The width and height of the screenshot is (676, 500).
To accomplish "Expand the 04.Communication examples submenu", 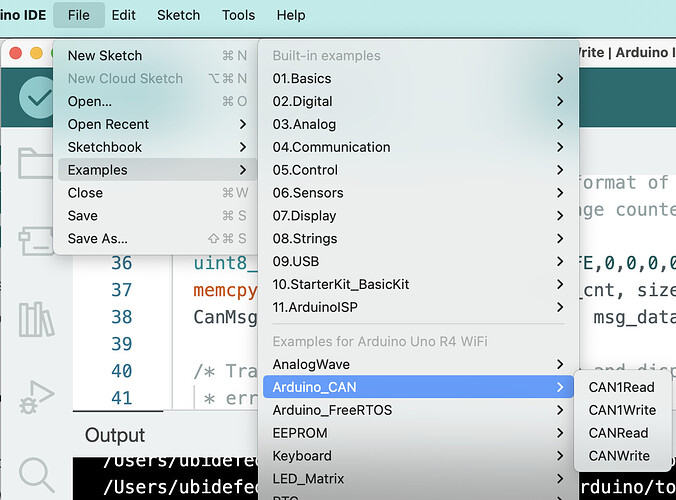I will click(x=418, y=147).
